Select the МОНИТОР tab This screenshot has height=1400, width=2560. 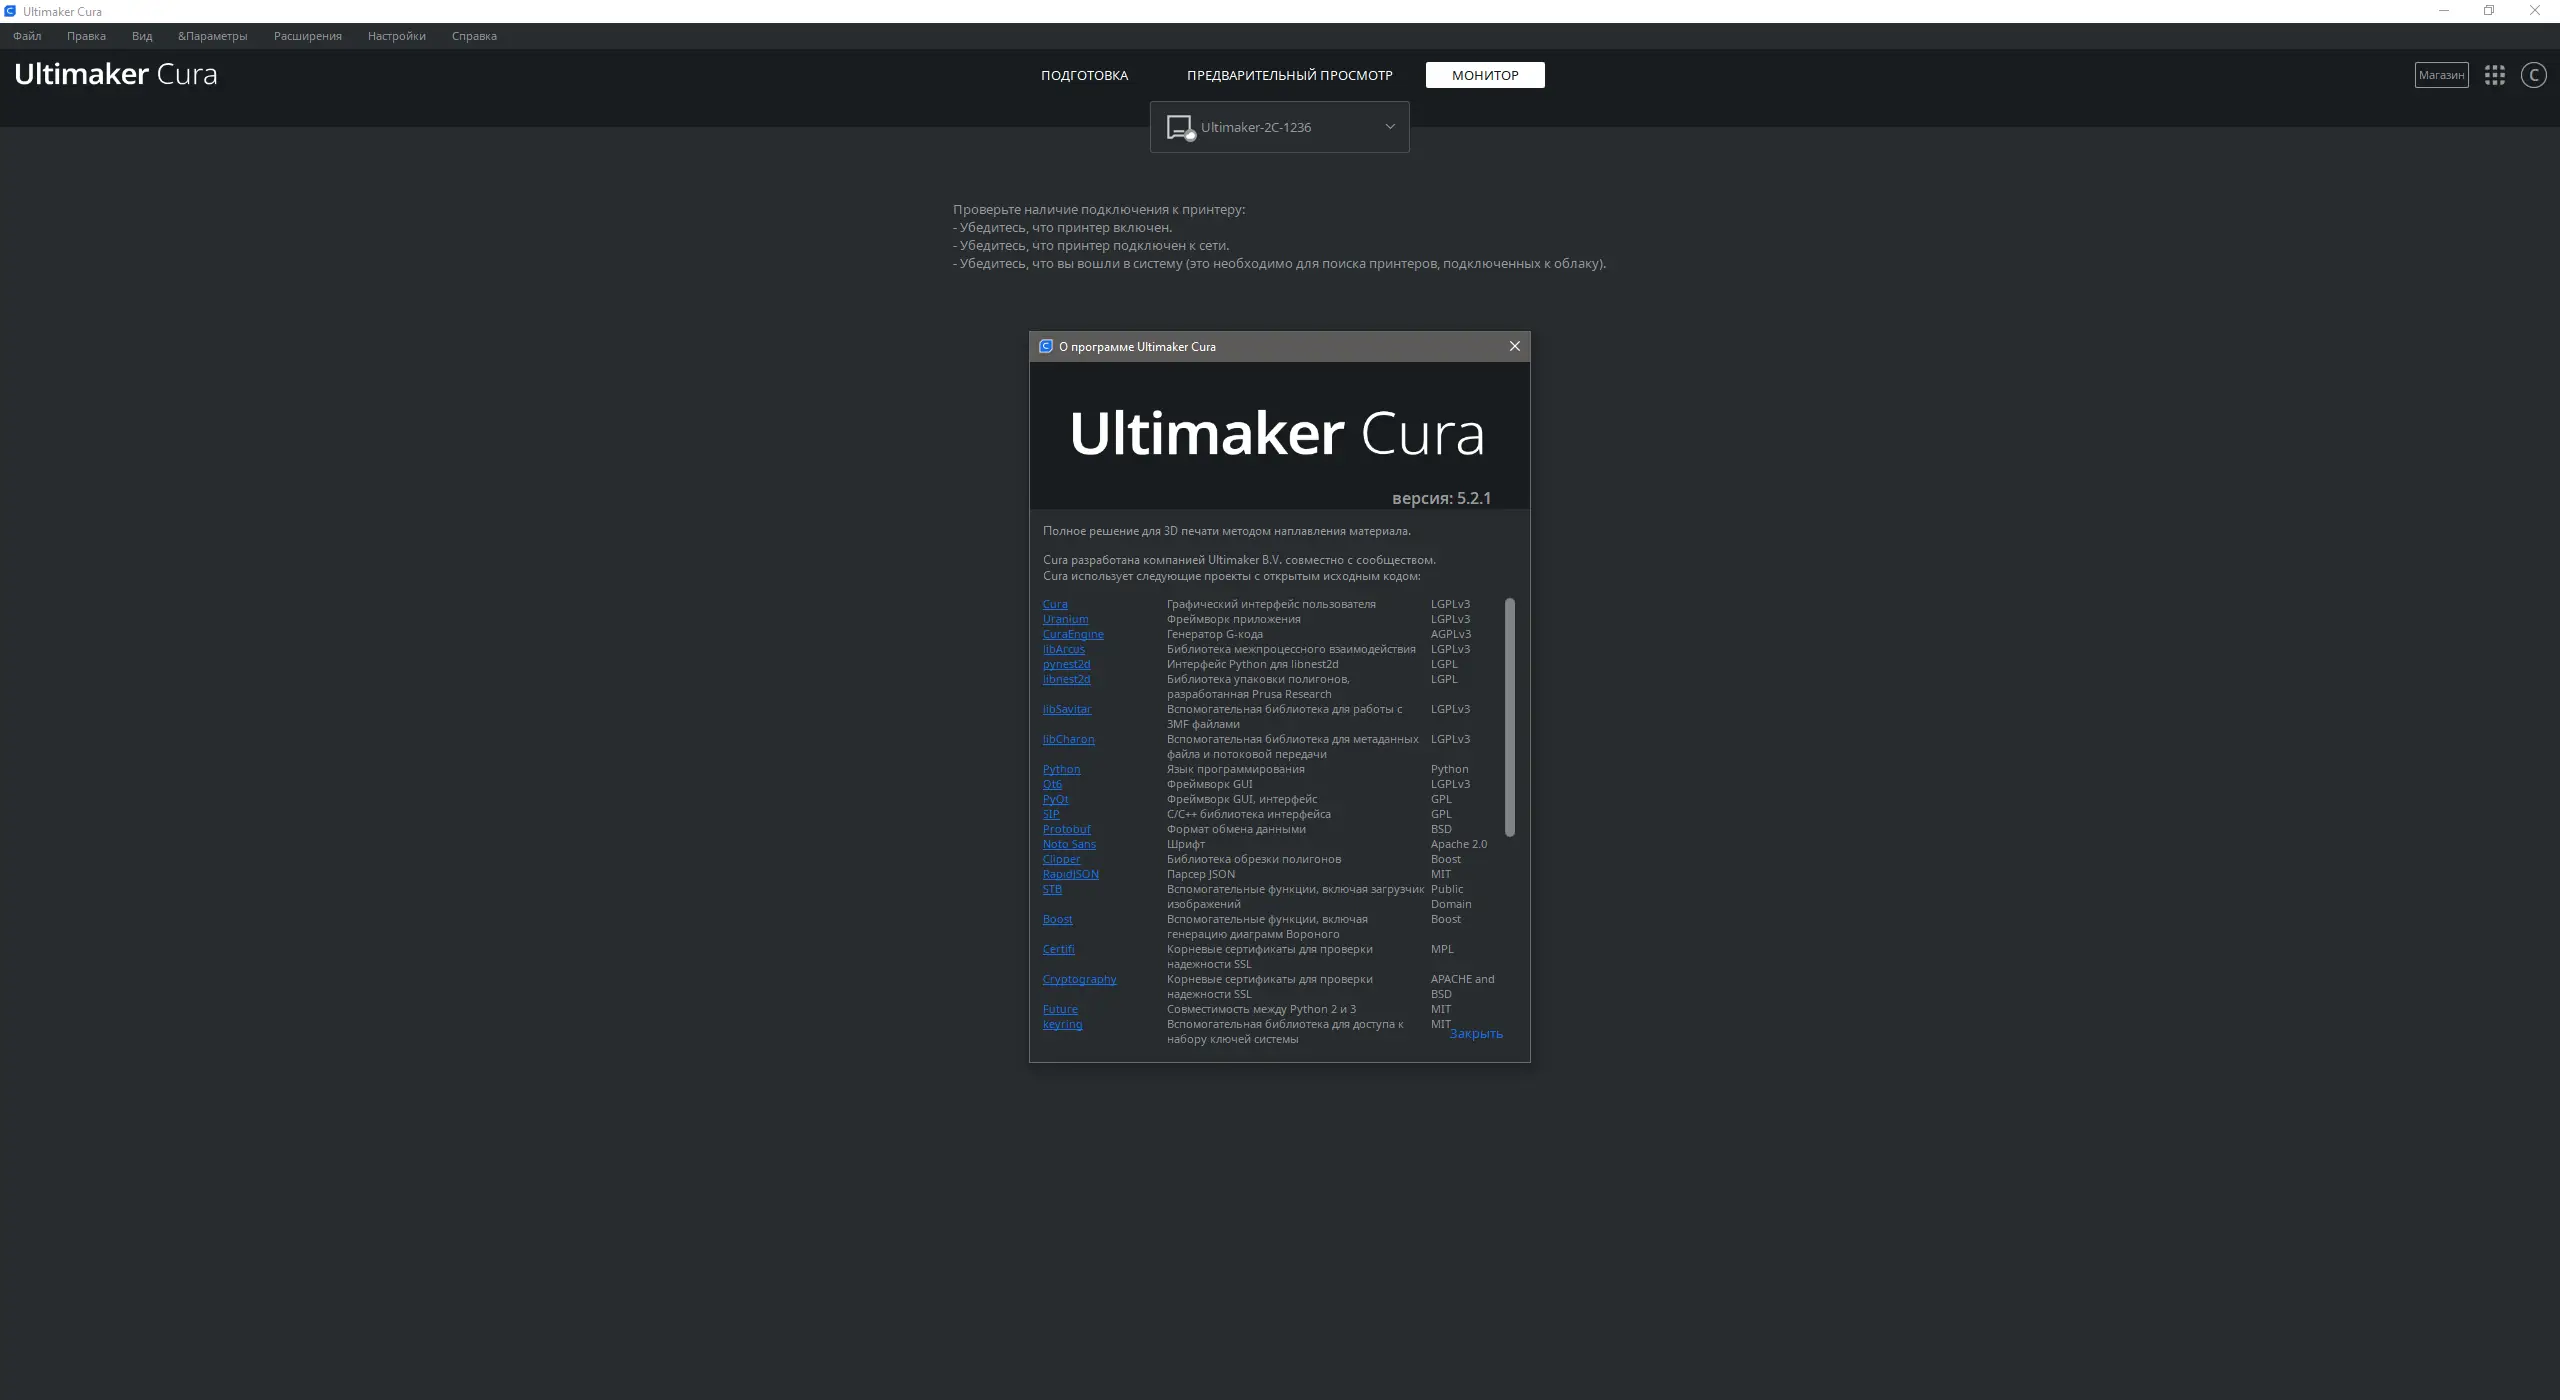1485,75
